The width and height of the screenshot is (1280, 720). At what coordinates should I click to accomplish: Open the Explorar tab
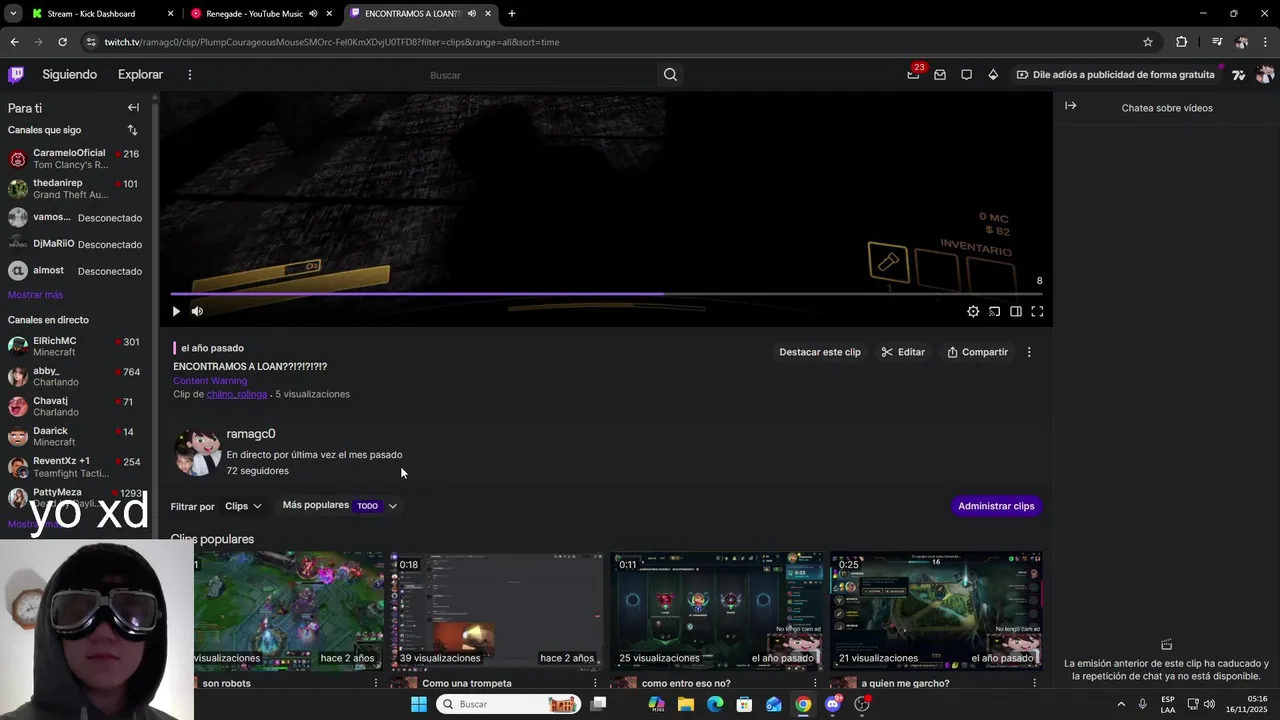(x=140, y=75)
